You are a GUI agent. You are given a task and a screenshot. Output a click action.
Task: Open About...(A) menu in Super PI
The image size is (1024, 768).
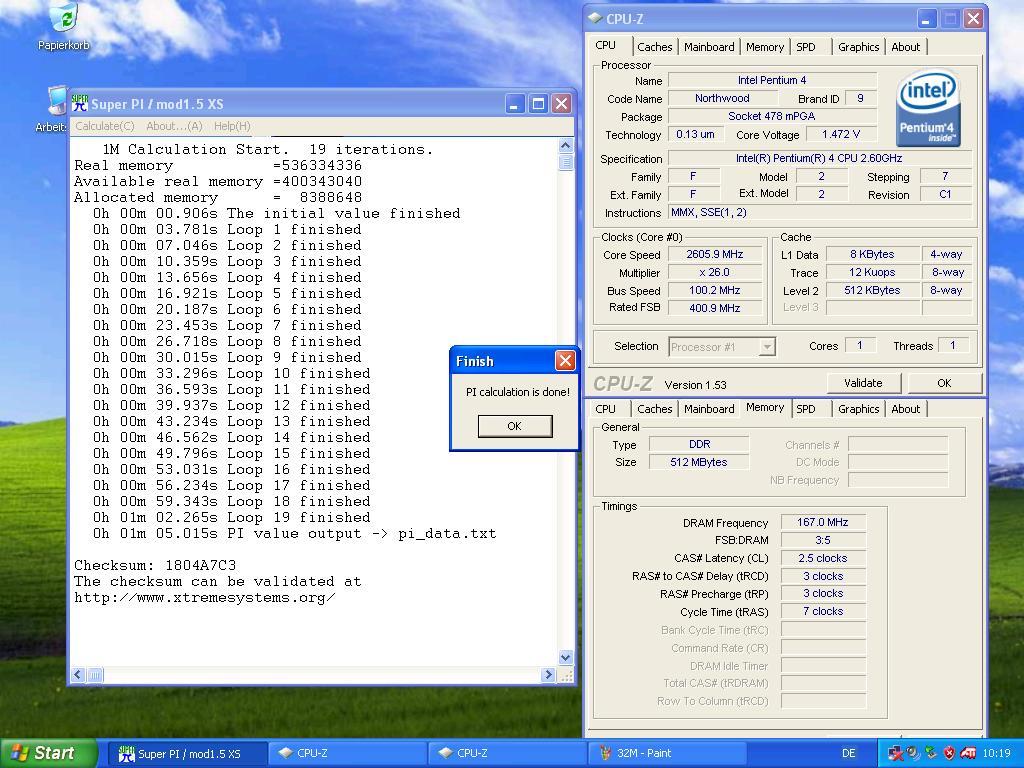[174, 126]
